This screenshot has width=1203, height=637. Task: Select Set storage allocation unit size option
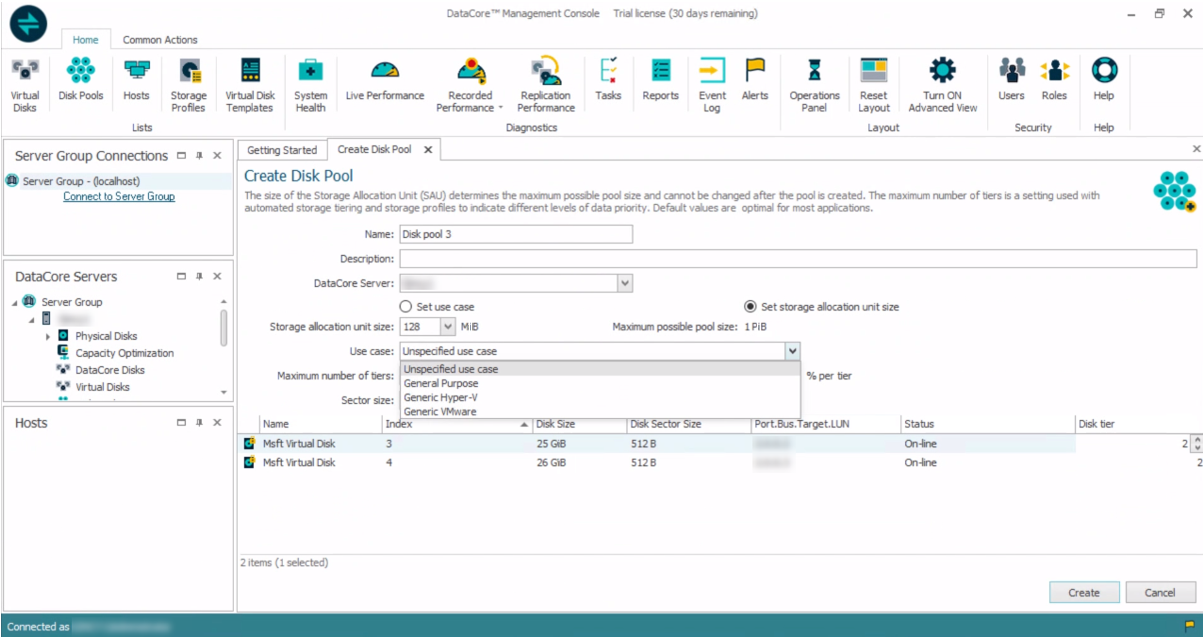(750, 307)
